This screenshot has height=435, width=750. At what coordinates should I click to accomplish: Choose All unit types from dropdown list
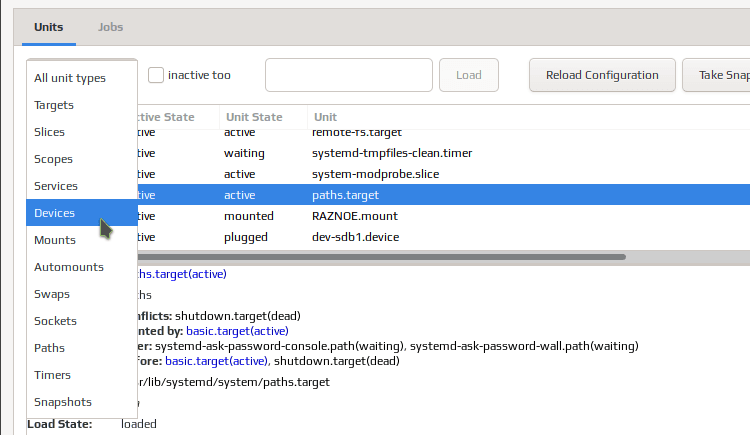(x=82, y=78)
